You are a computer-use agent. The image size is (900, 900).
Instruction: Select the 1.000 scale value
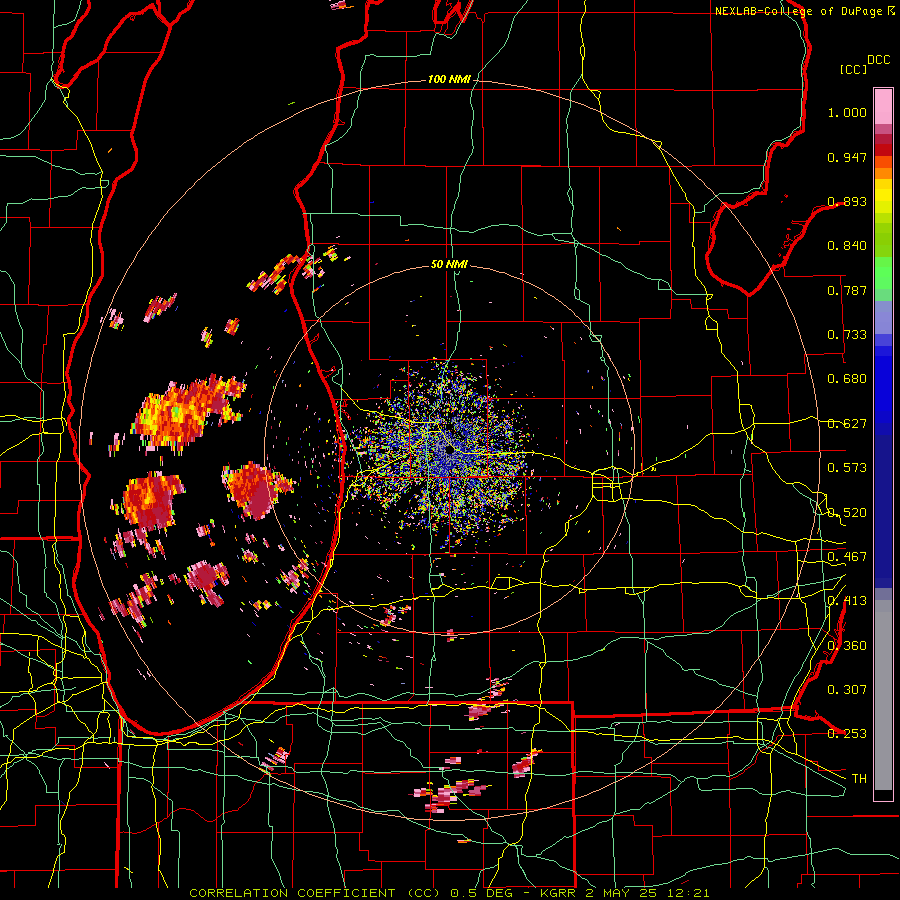(x=847, y=112)
